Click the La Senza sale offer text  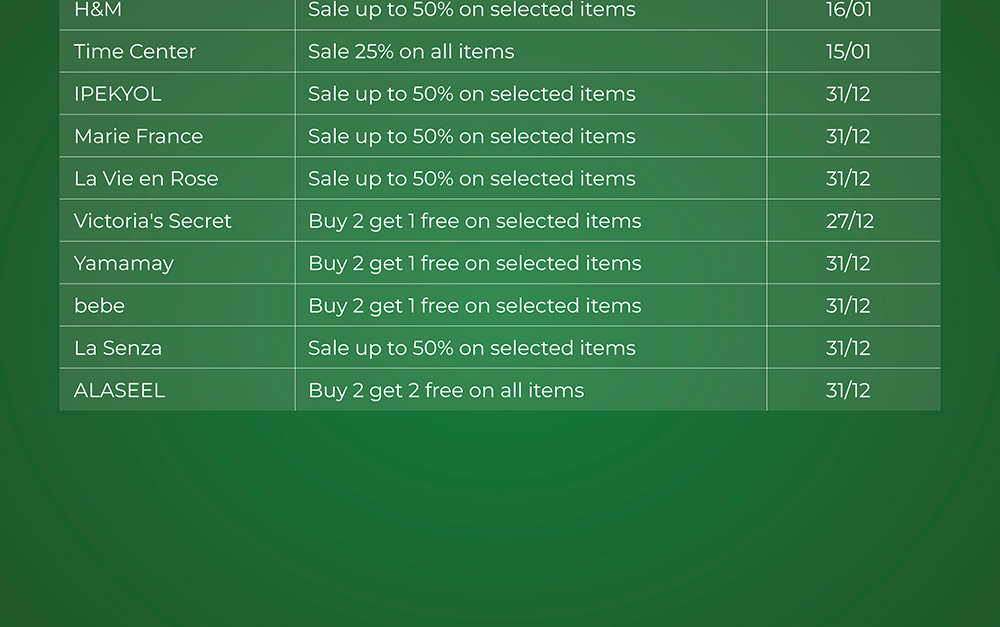point(472,348)
